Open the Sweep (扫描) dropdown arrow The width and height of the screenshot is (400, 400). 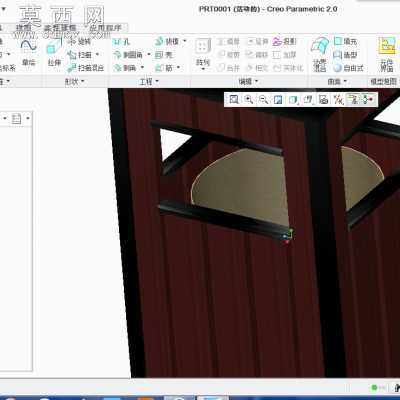(x=97, y=55)
